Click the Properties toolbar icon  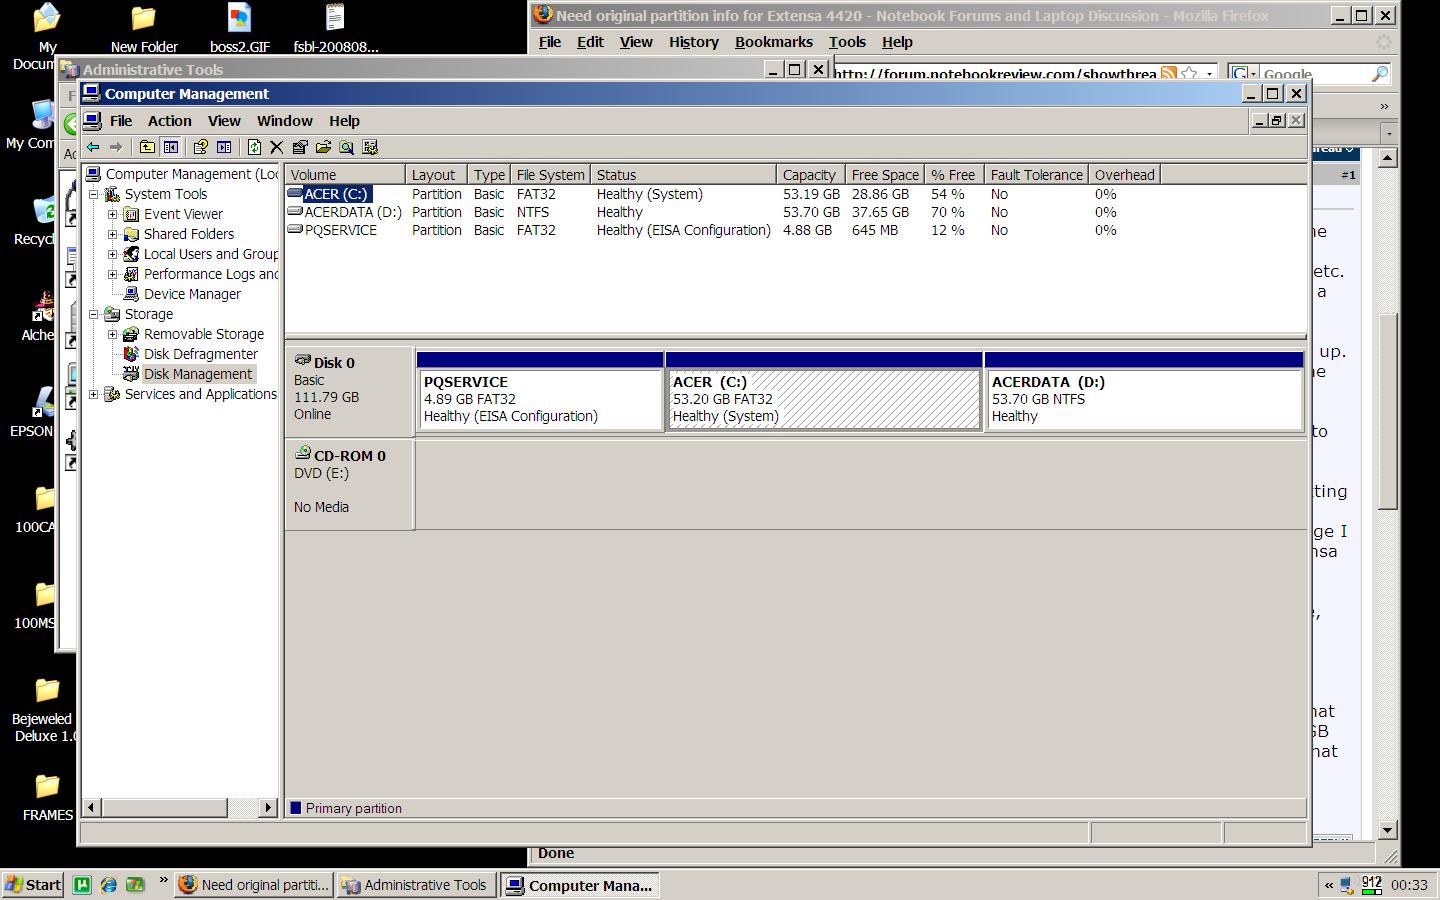pos(300,147)
